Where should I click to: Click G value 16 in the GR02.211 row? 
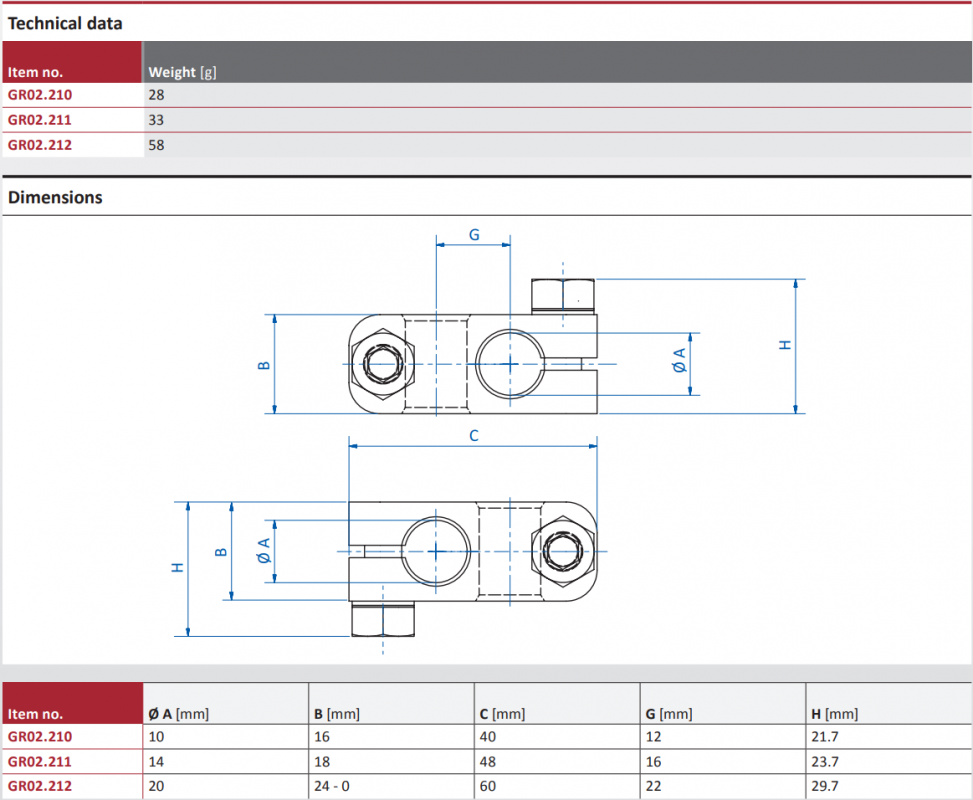pyautogui.click(x=653, y=762)
